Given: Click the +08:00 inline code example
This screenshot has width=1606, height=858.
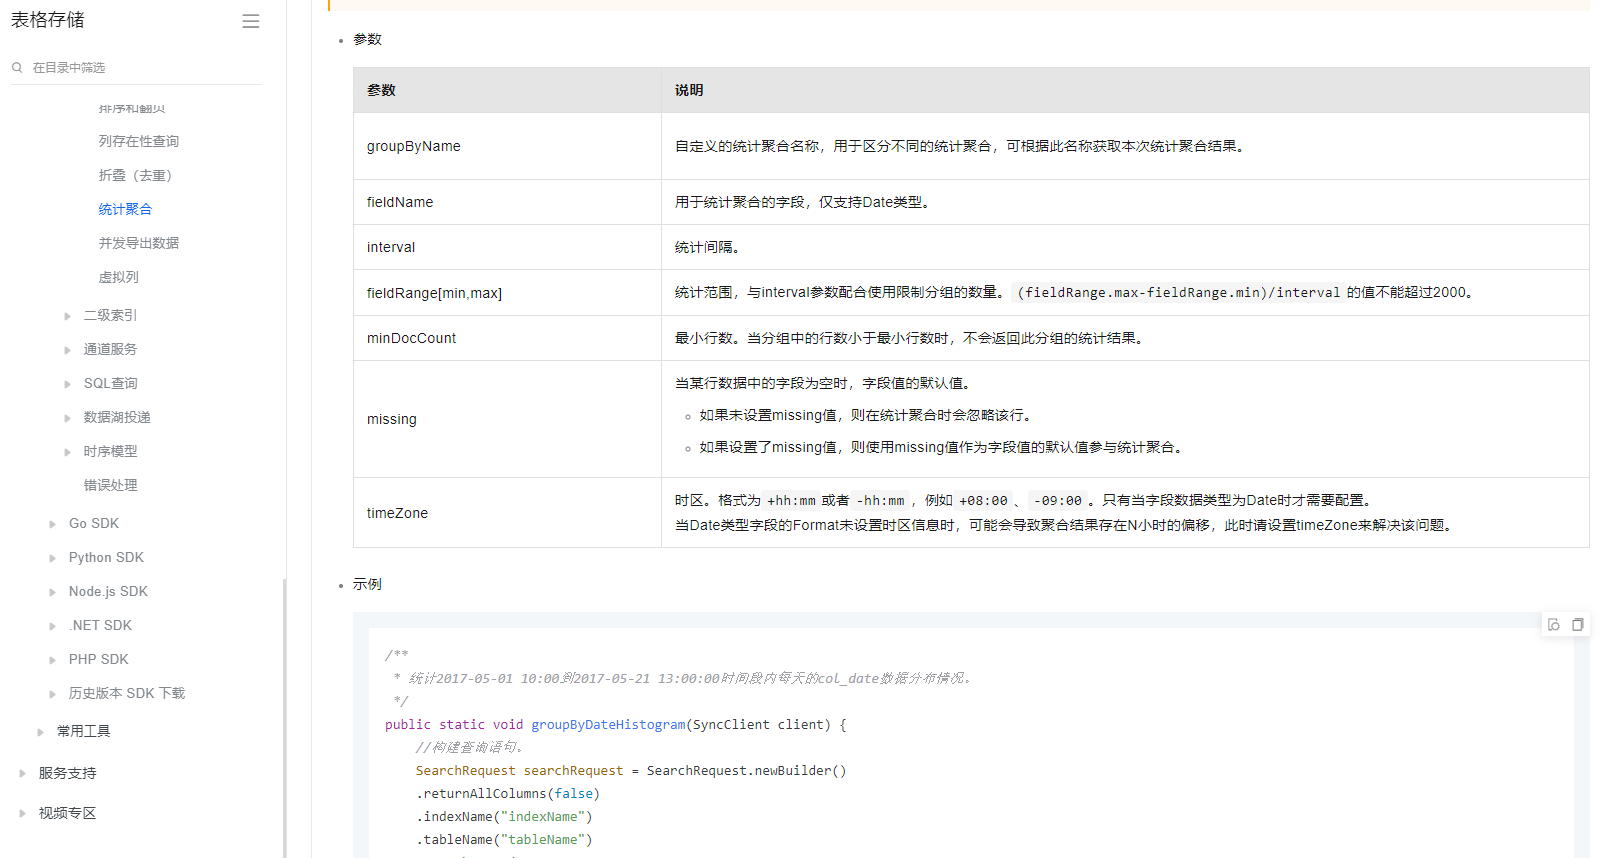Looking at the screenshot, I should 983,501.
